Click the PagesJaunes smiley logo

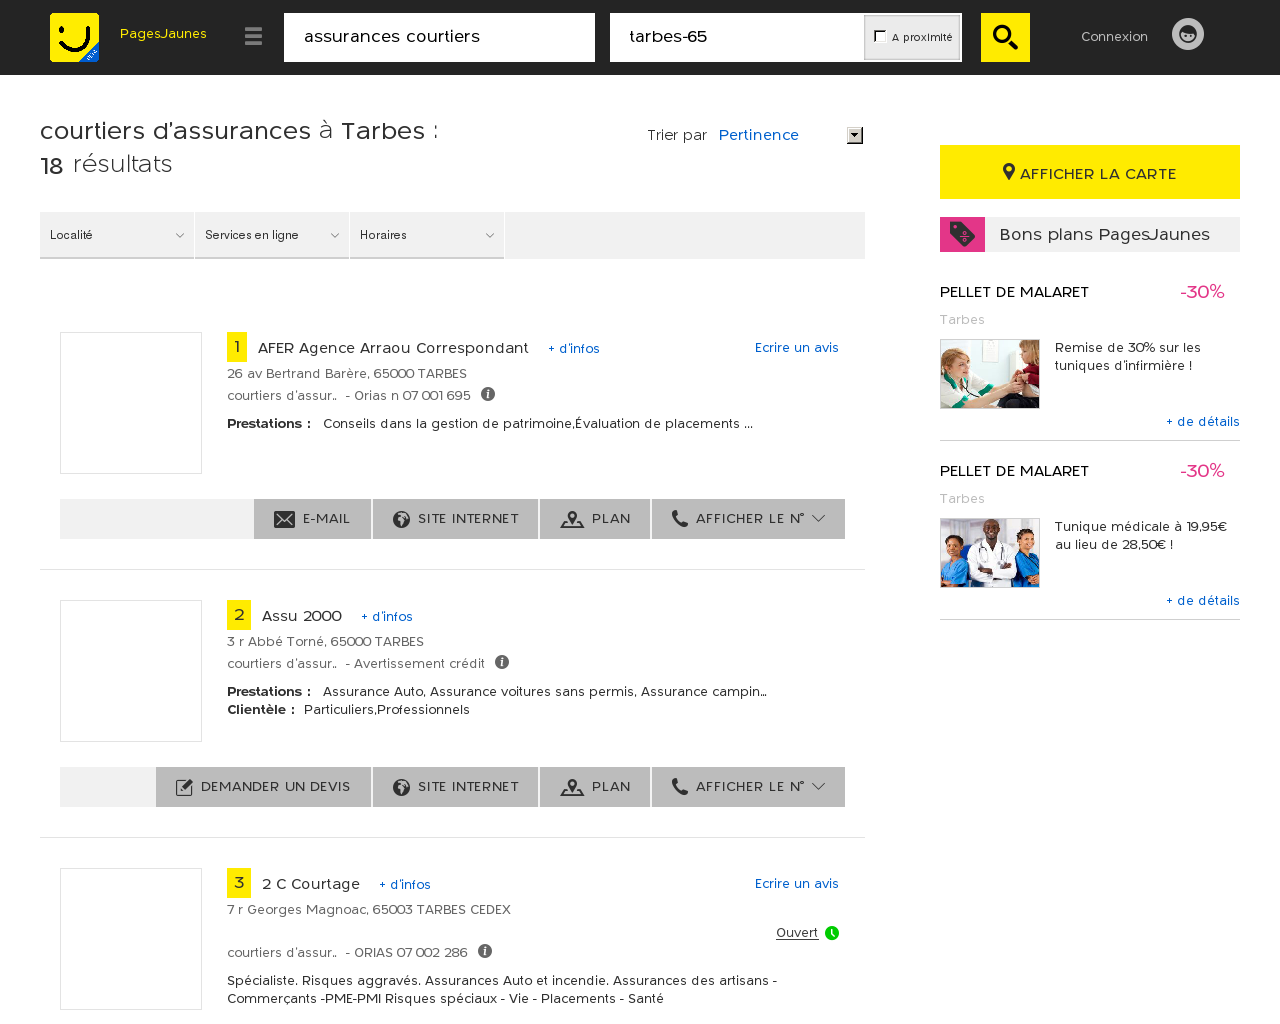(x=74, y=37)
